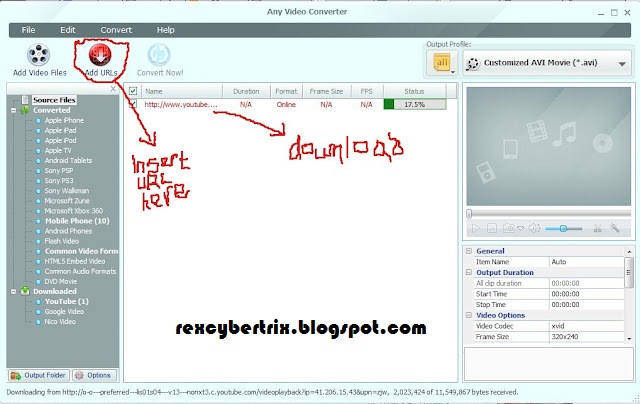Open the snapshot dropdown arrow in player

click(x=520, y=229)
